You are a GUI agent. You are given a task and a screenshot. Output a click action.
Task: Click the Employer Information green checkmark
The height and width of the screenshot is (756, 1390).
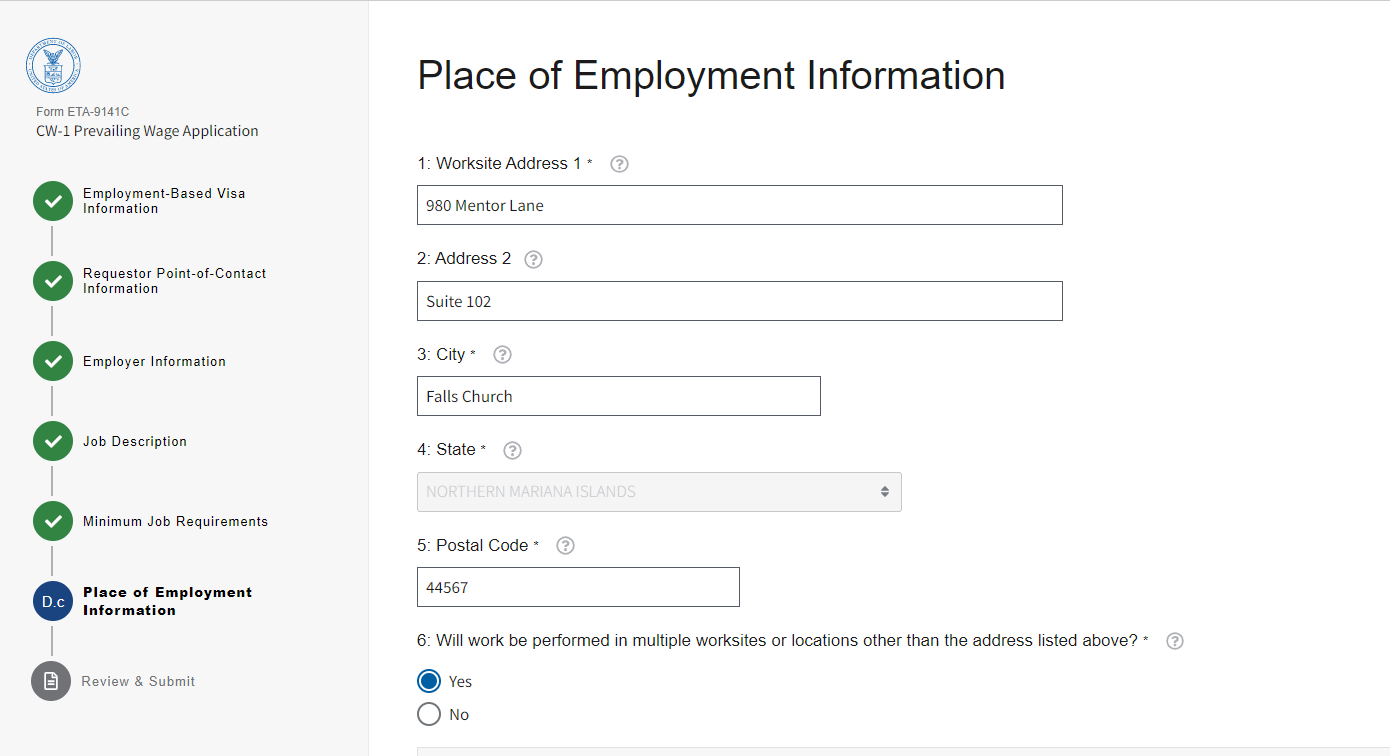[x=53, y=361]
